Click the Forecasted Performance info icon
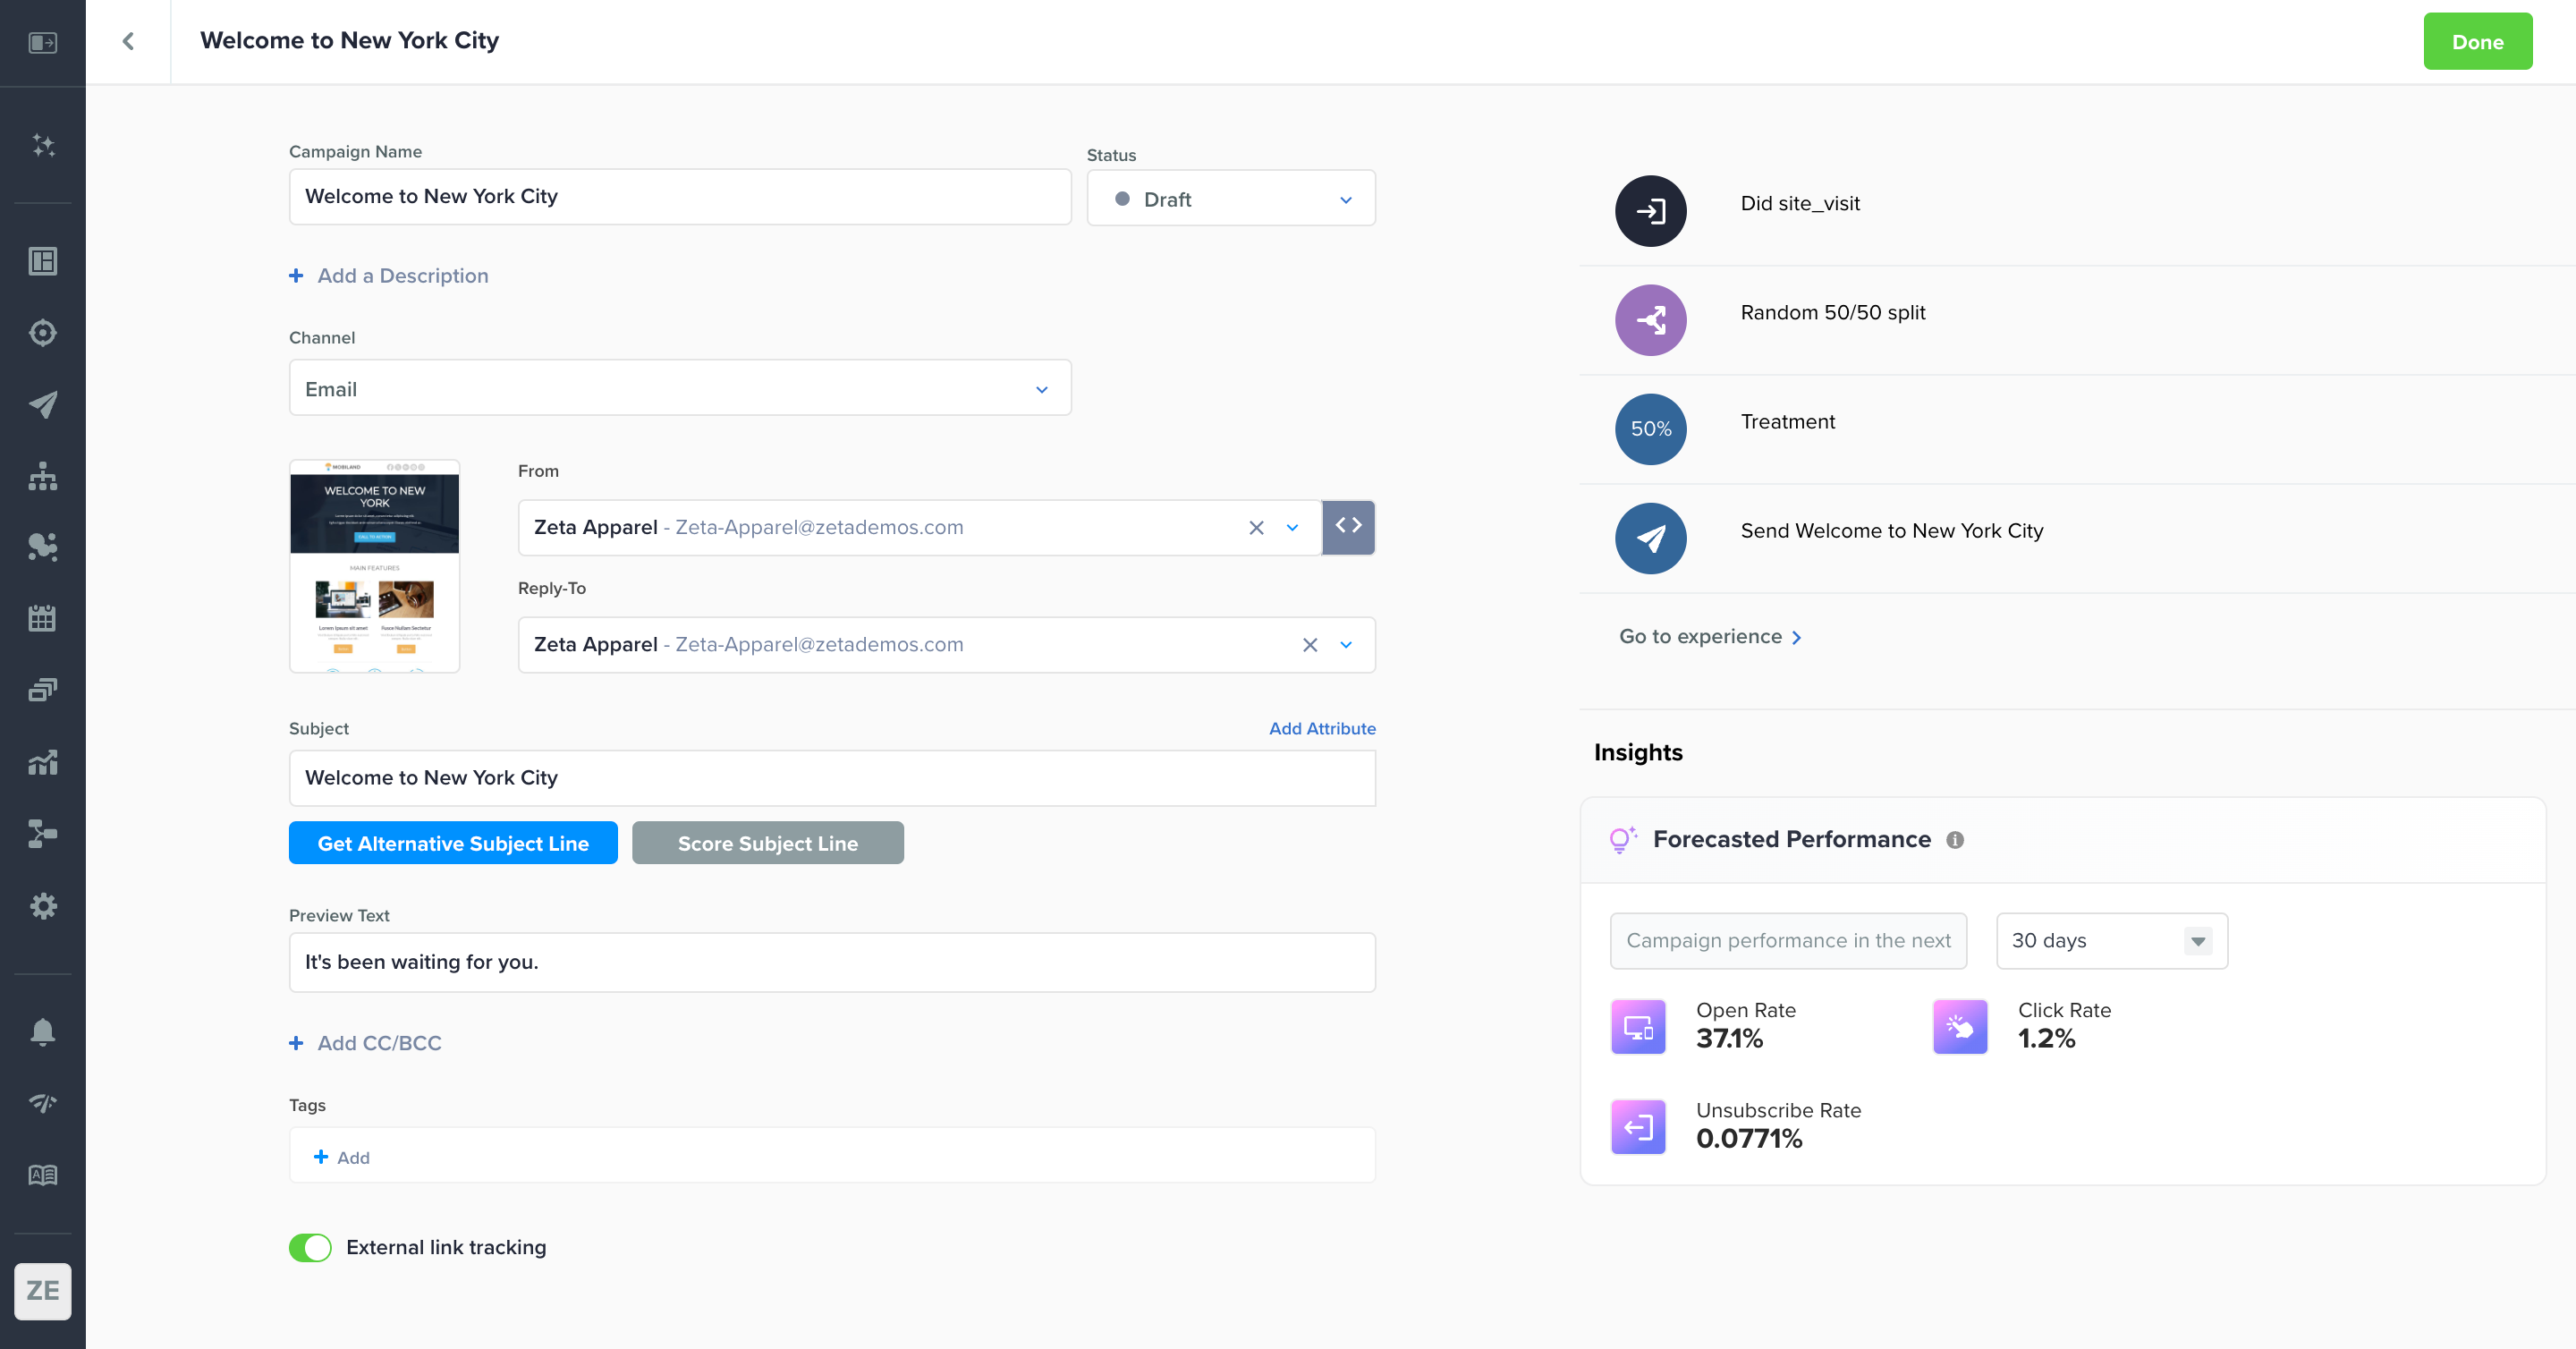Image resolution: width=2576 pixels, height=1349 pixels. pos(1955,840)
